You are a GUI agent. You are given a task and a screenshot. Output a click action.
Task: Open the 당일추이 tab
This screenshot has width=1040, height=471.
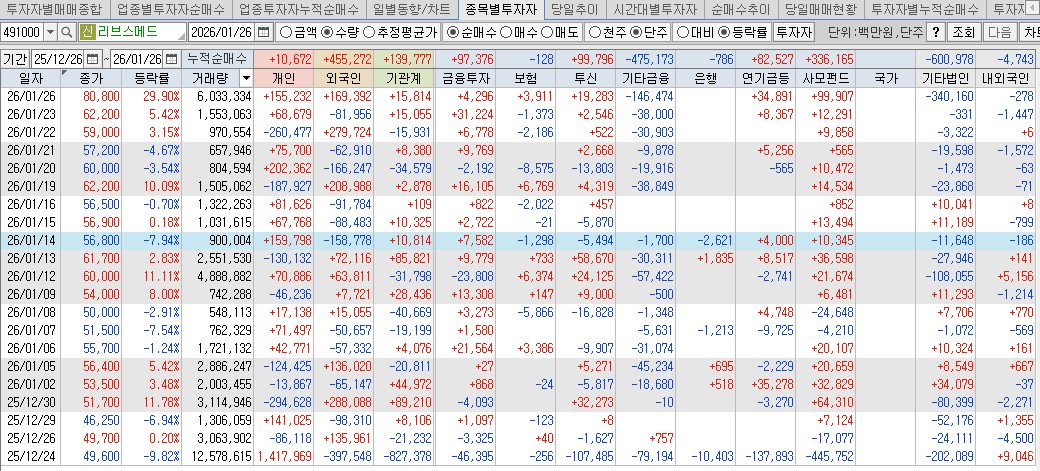point(574,9)
